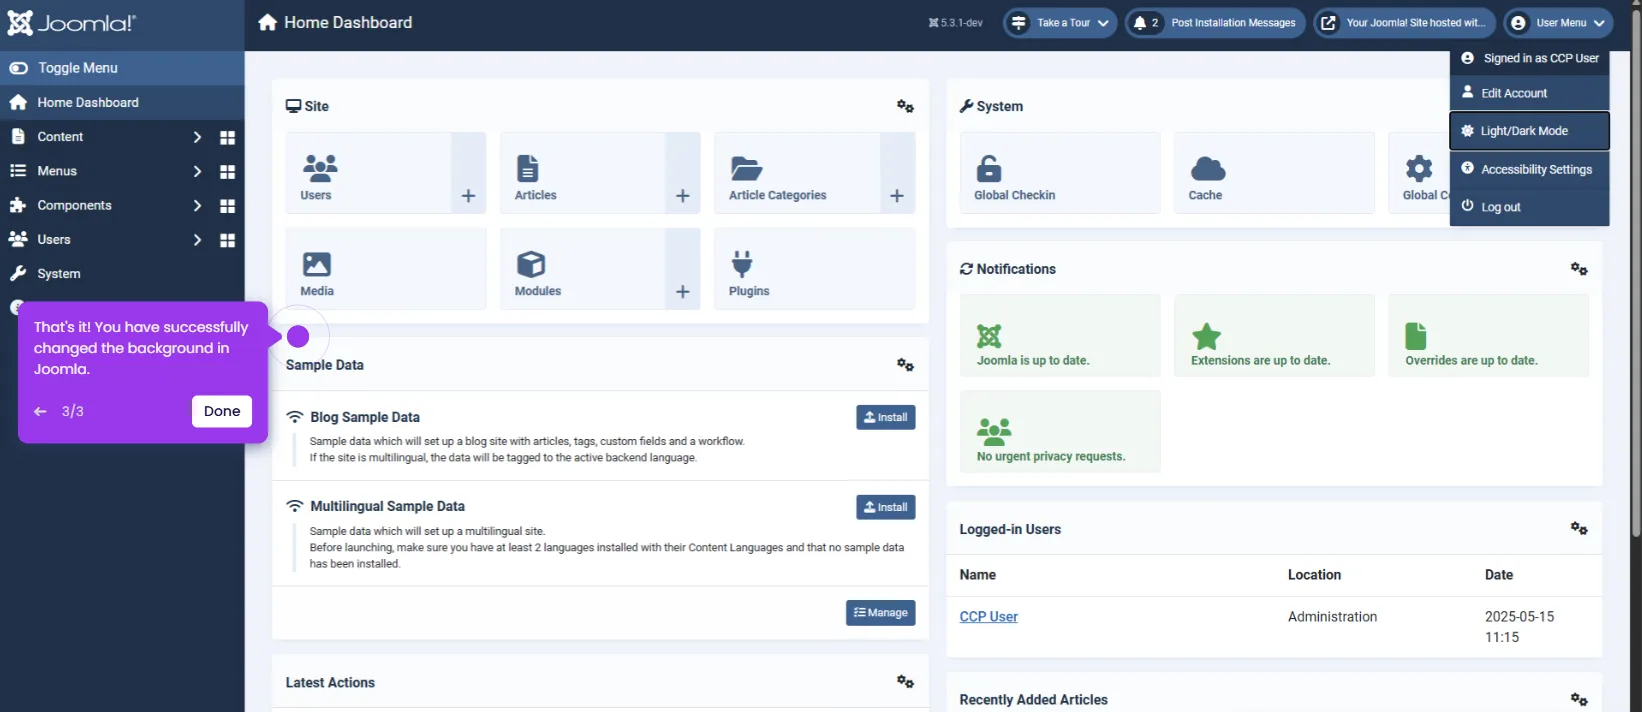Choose Light/Dark Mode option

[x=1529, y=131]
